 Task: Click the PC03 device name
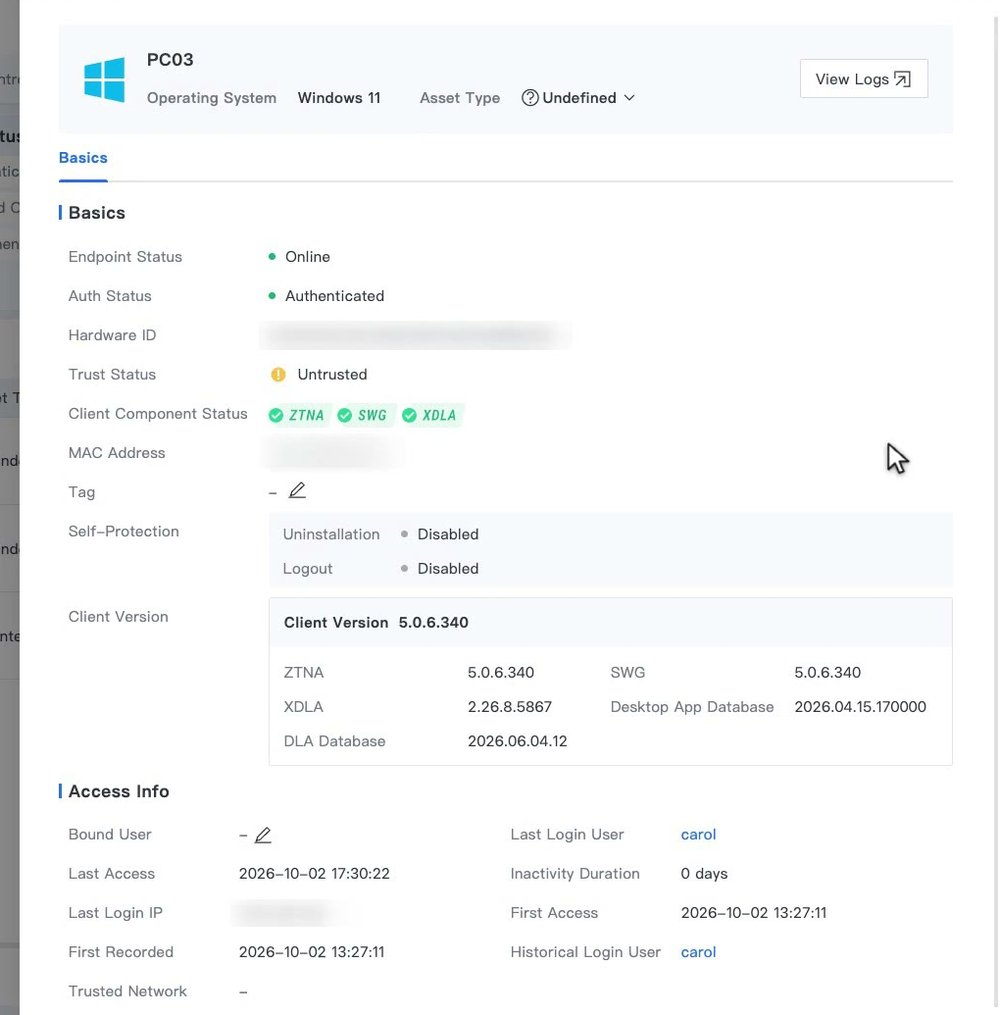170,60
